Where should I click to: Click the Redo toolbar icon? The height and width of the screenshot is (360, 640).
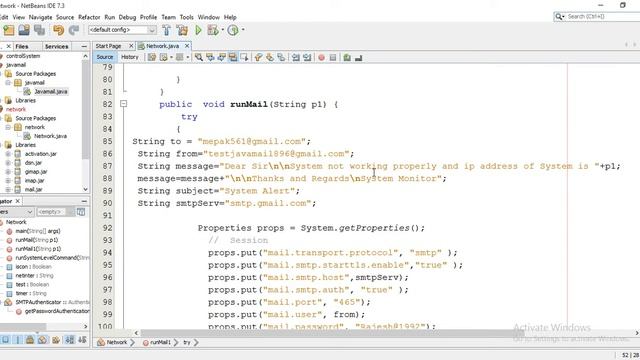point(73,30)
